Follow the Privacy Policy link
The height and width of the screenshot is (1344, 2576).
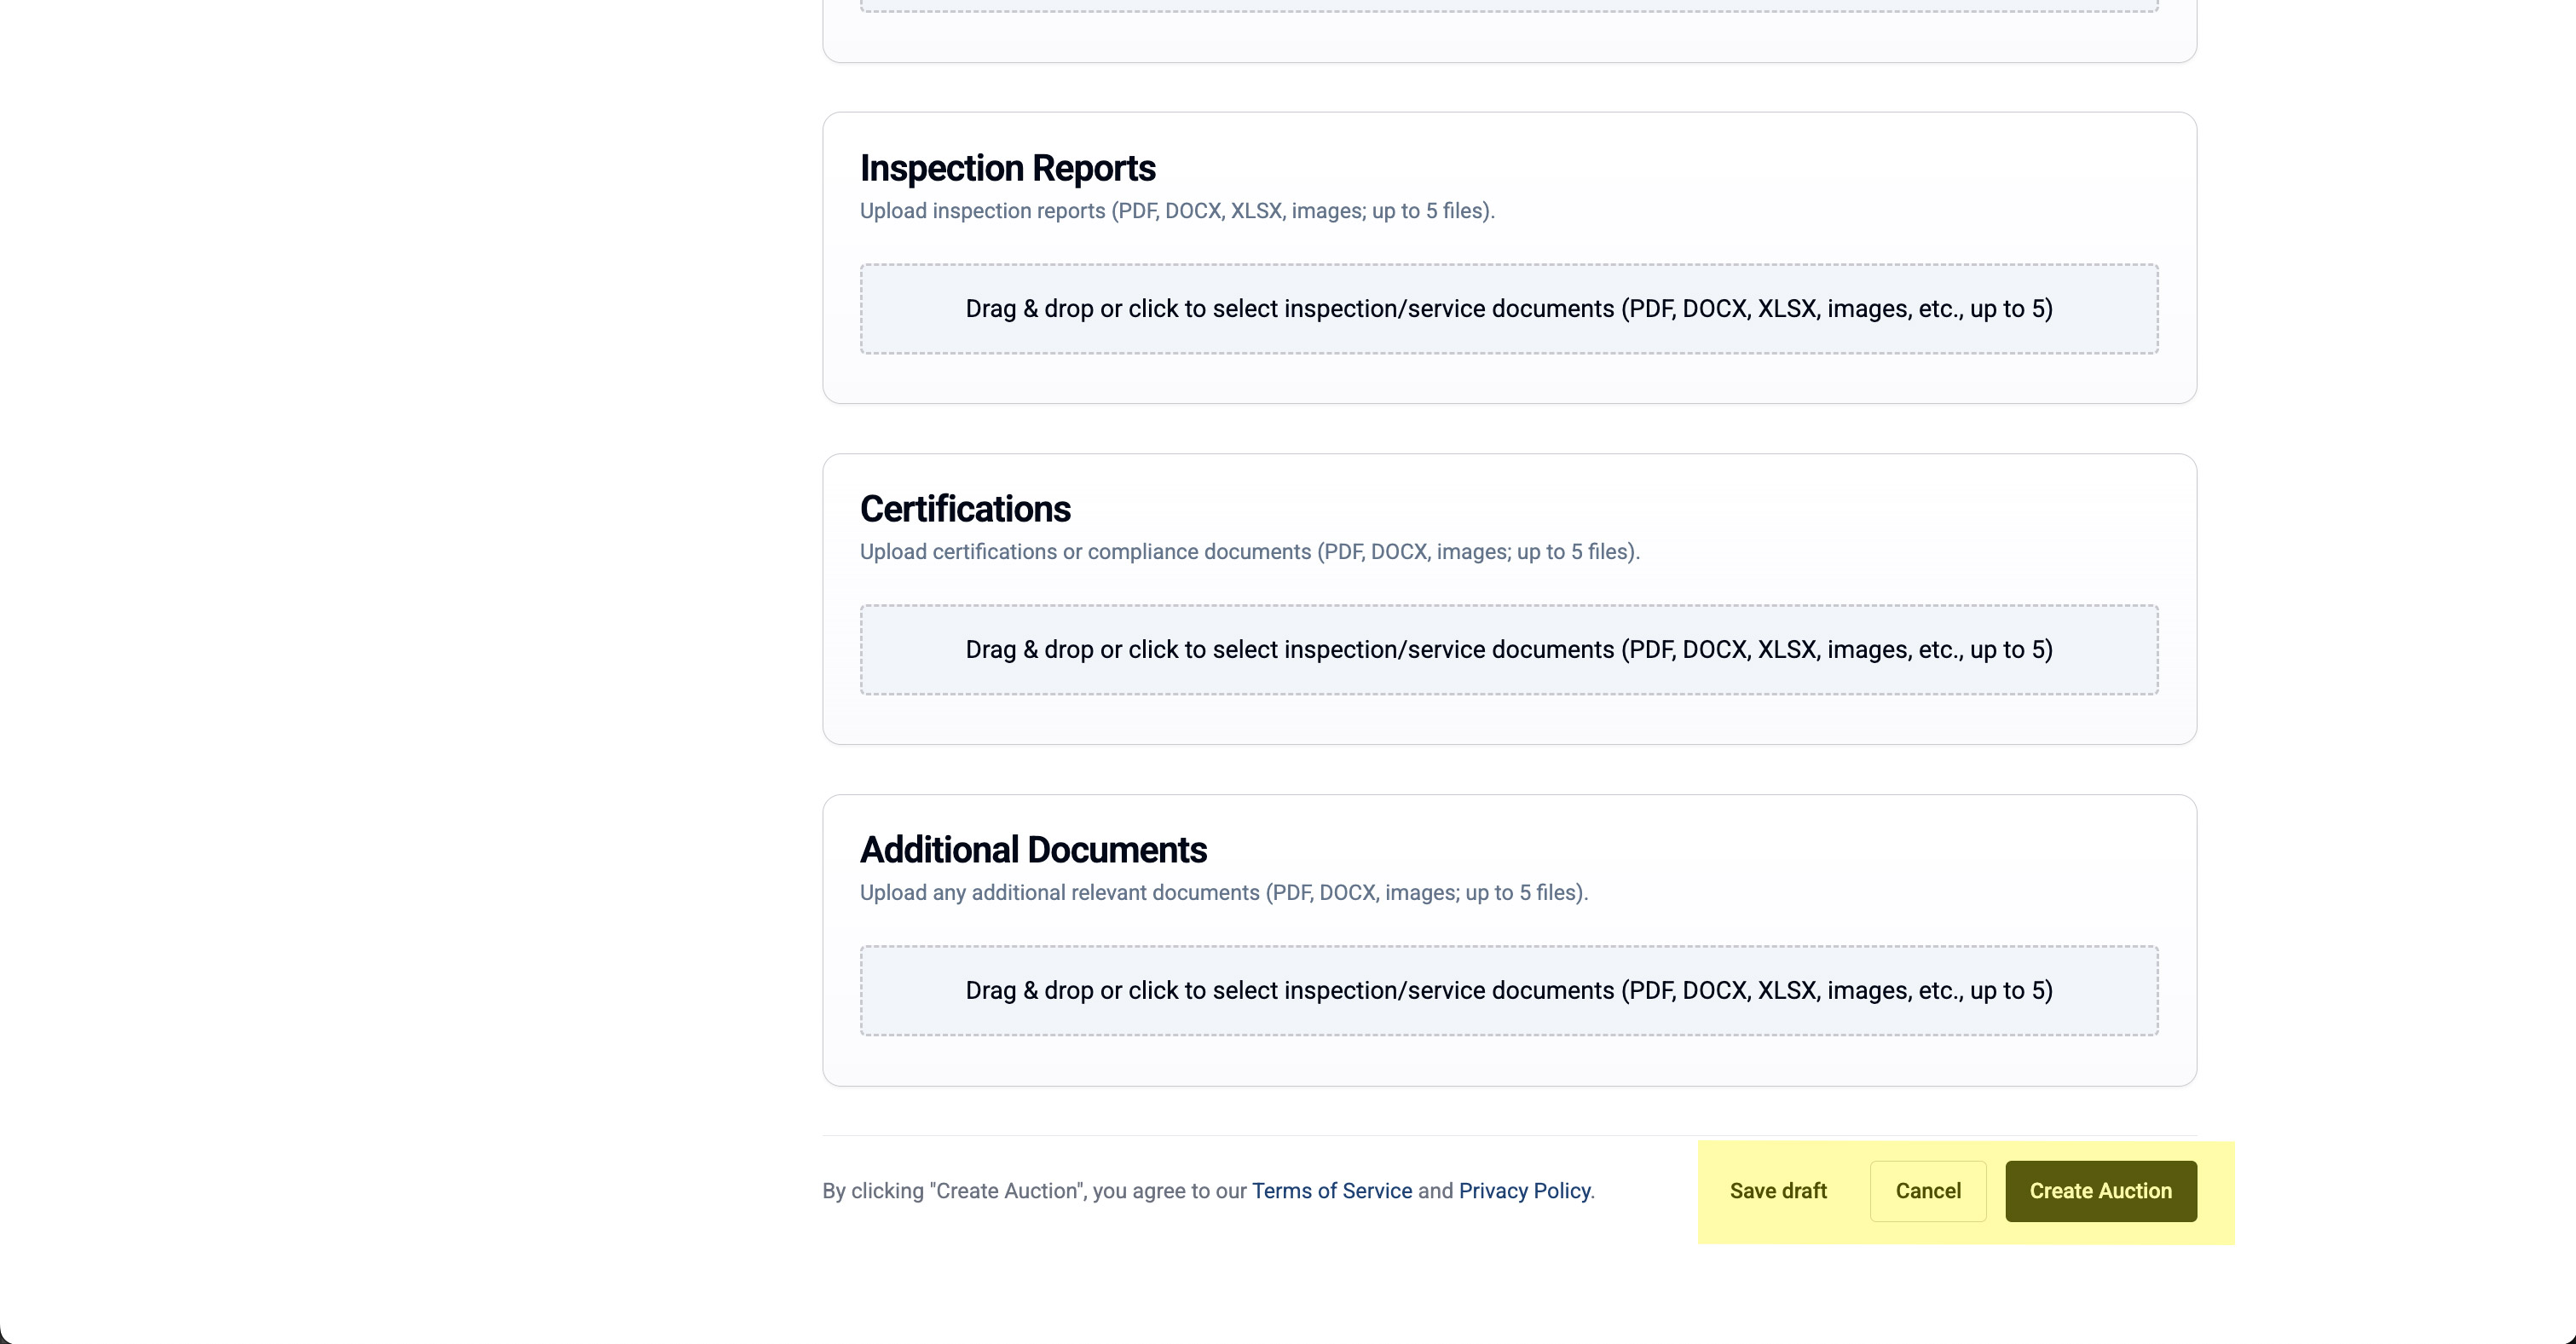tap(1523, 1191)
